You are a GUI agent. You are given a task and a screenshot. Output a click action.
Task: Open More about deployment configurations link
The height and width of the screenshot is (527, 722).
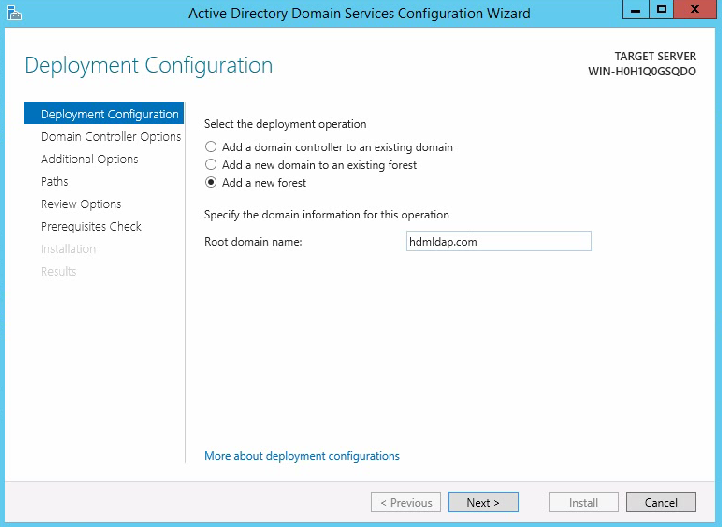[x=302, y=456]
